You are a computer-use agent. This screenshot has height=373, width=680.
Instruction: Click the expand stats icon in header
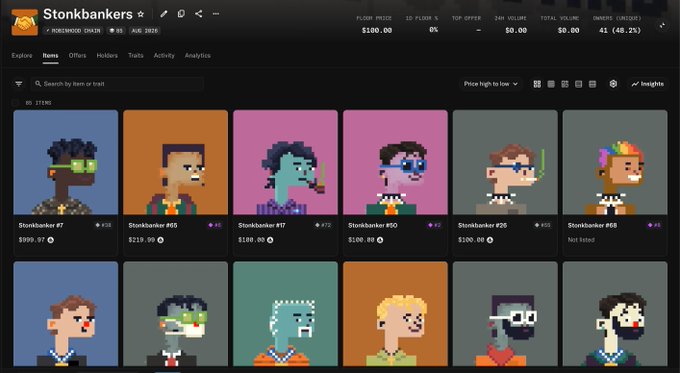[662, 26]
